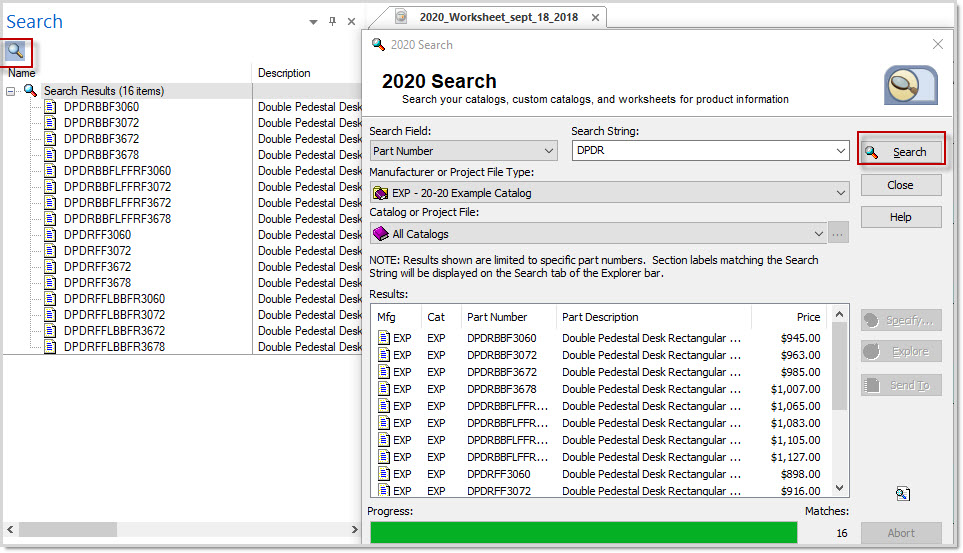Image resolution: width=963 pixels, height=553 pixels.
Task: Click the DPDRBBFLFFRF3678 document icon
Action: [x=50, y=219]
